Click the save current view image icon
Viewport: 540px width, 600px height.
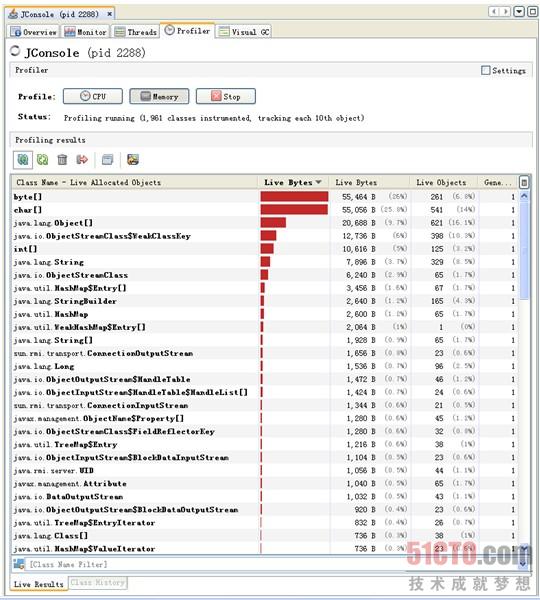[133, 160]
